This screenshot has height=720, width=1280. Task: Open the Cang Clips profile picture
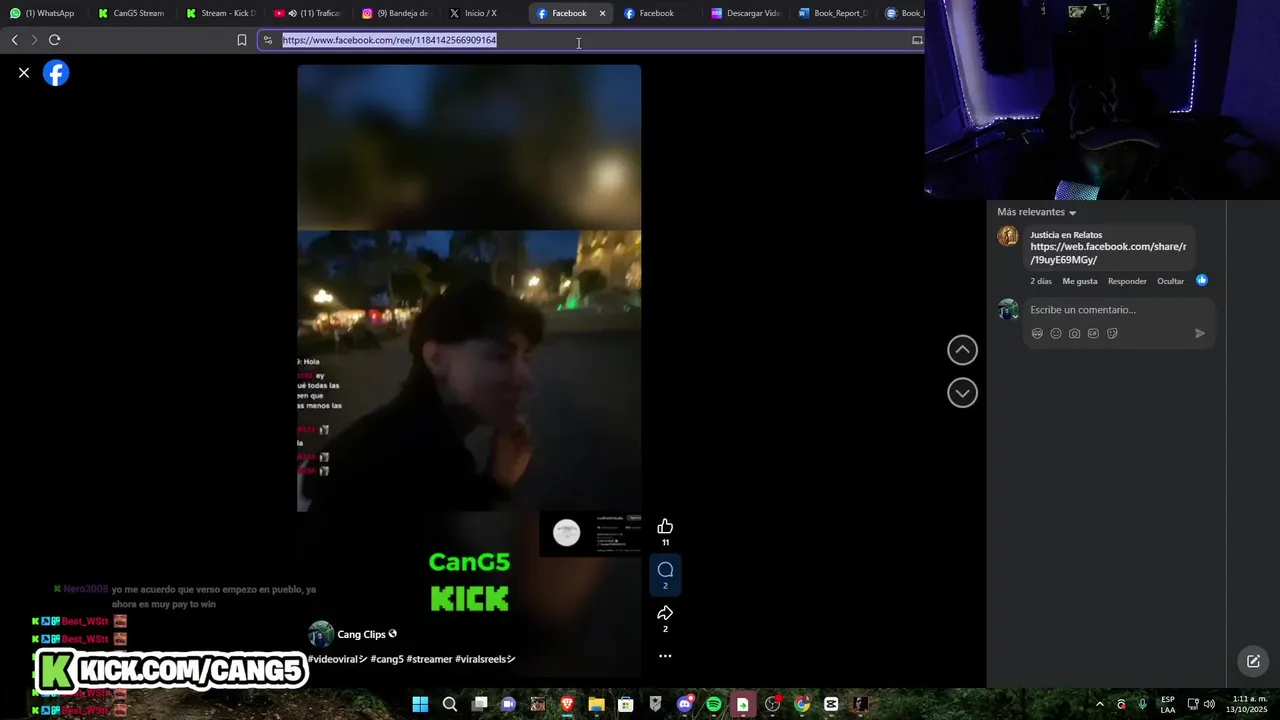point(321,634)
